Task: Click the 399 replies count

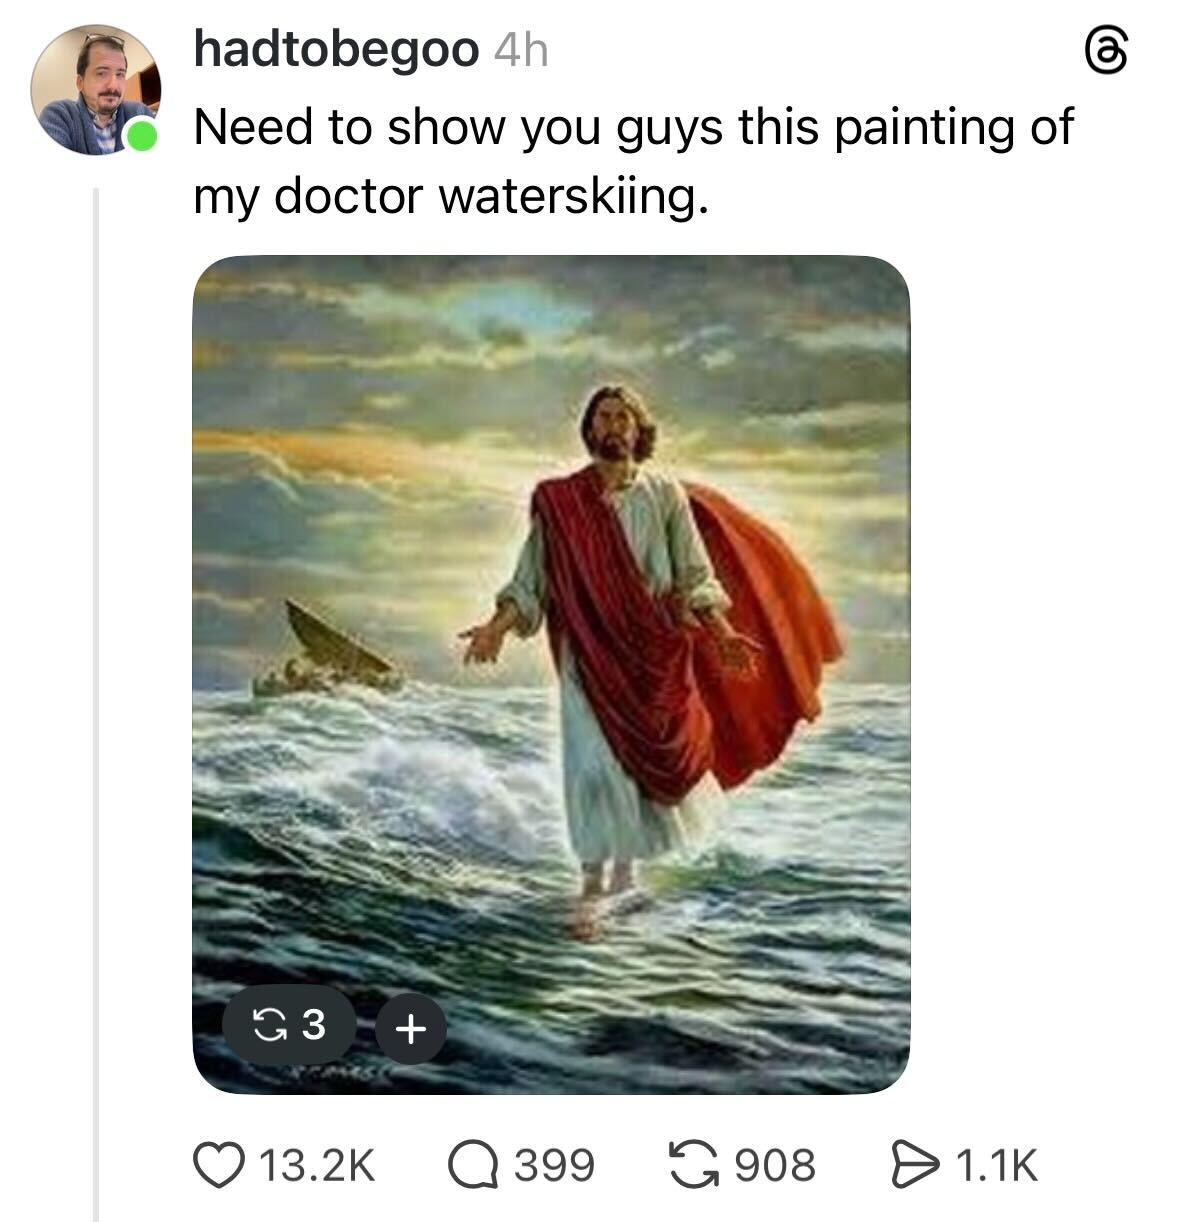Action: pyautogui.click(x=554, y=1165)
